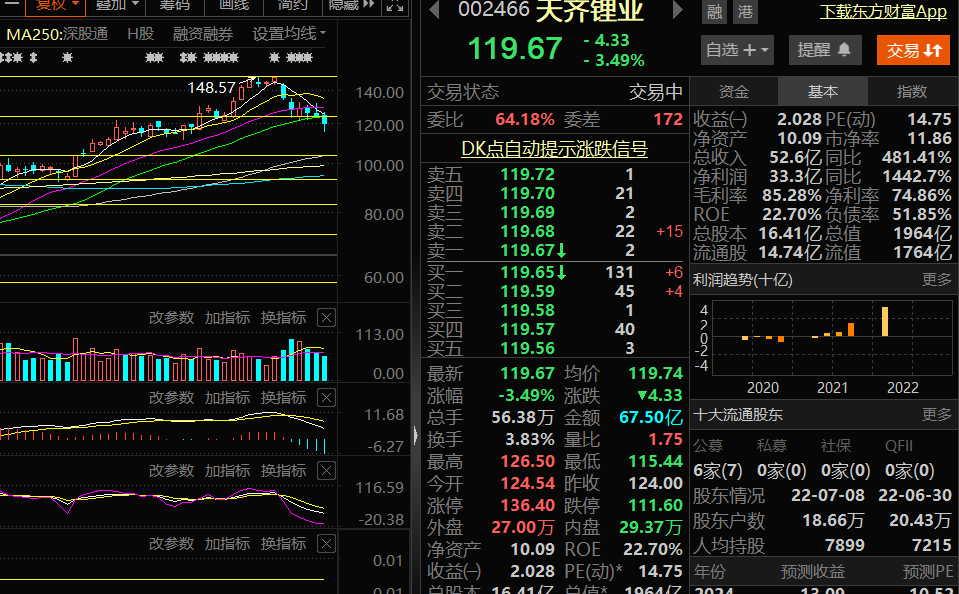This screenshot has height=594, width=959.
Task: Switch to the 基本 tab
Action: [823, 92]
